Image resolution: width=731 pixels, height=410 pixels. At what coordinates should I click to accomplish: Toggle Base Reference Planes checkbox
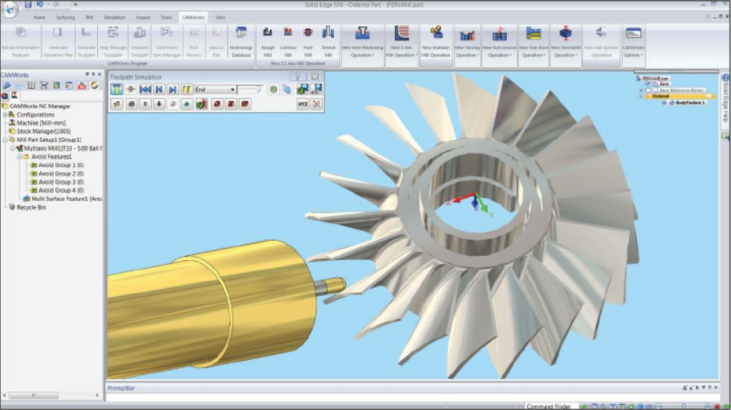pos(648,90)
